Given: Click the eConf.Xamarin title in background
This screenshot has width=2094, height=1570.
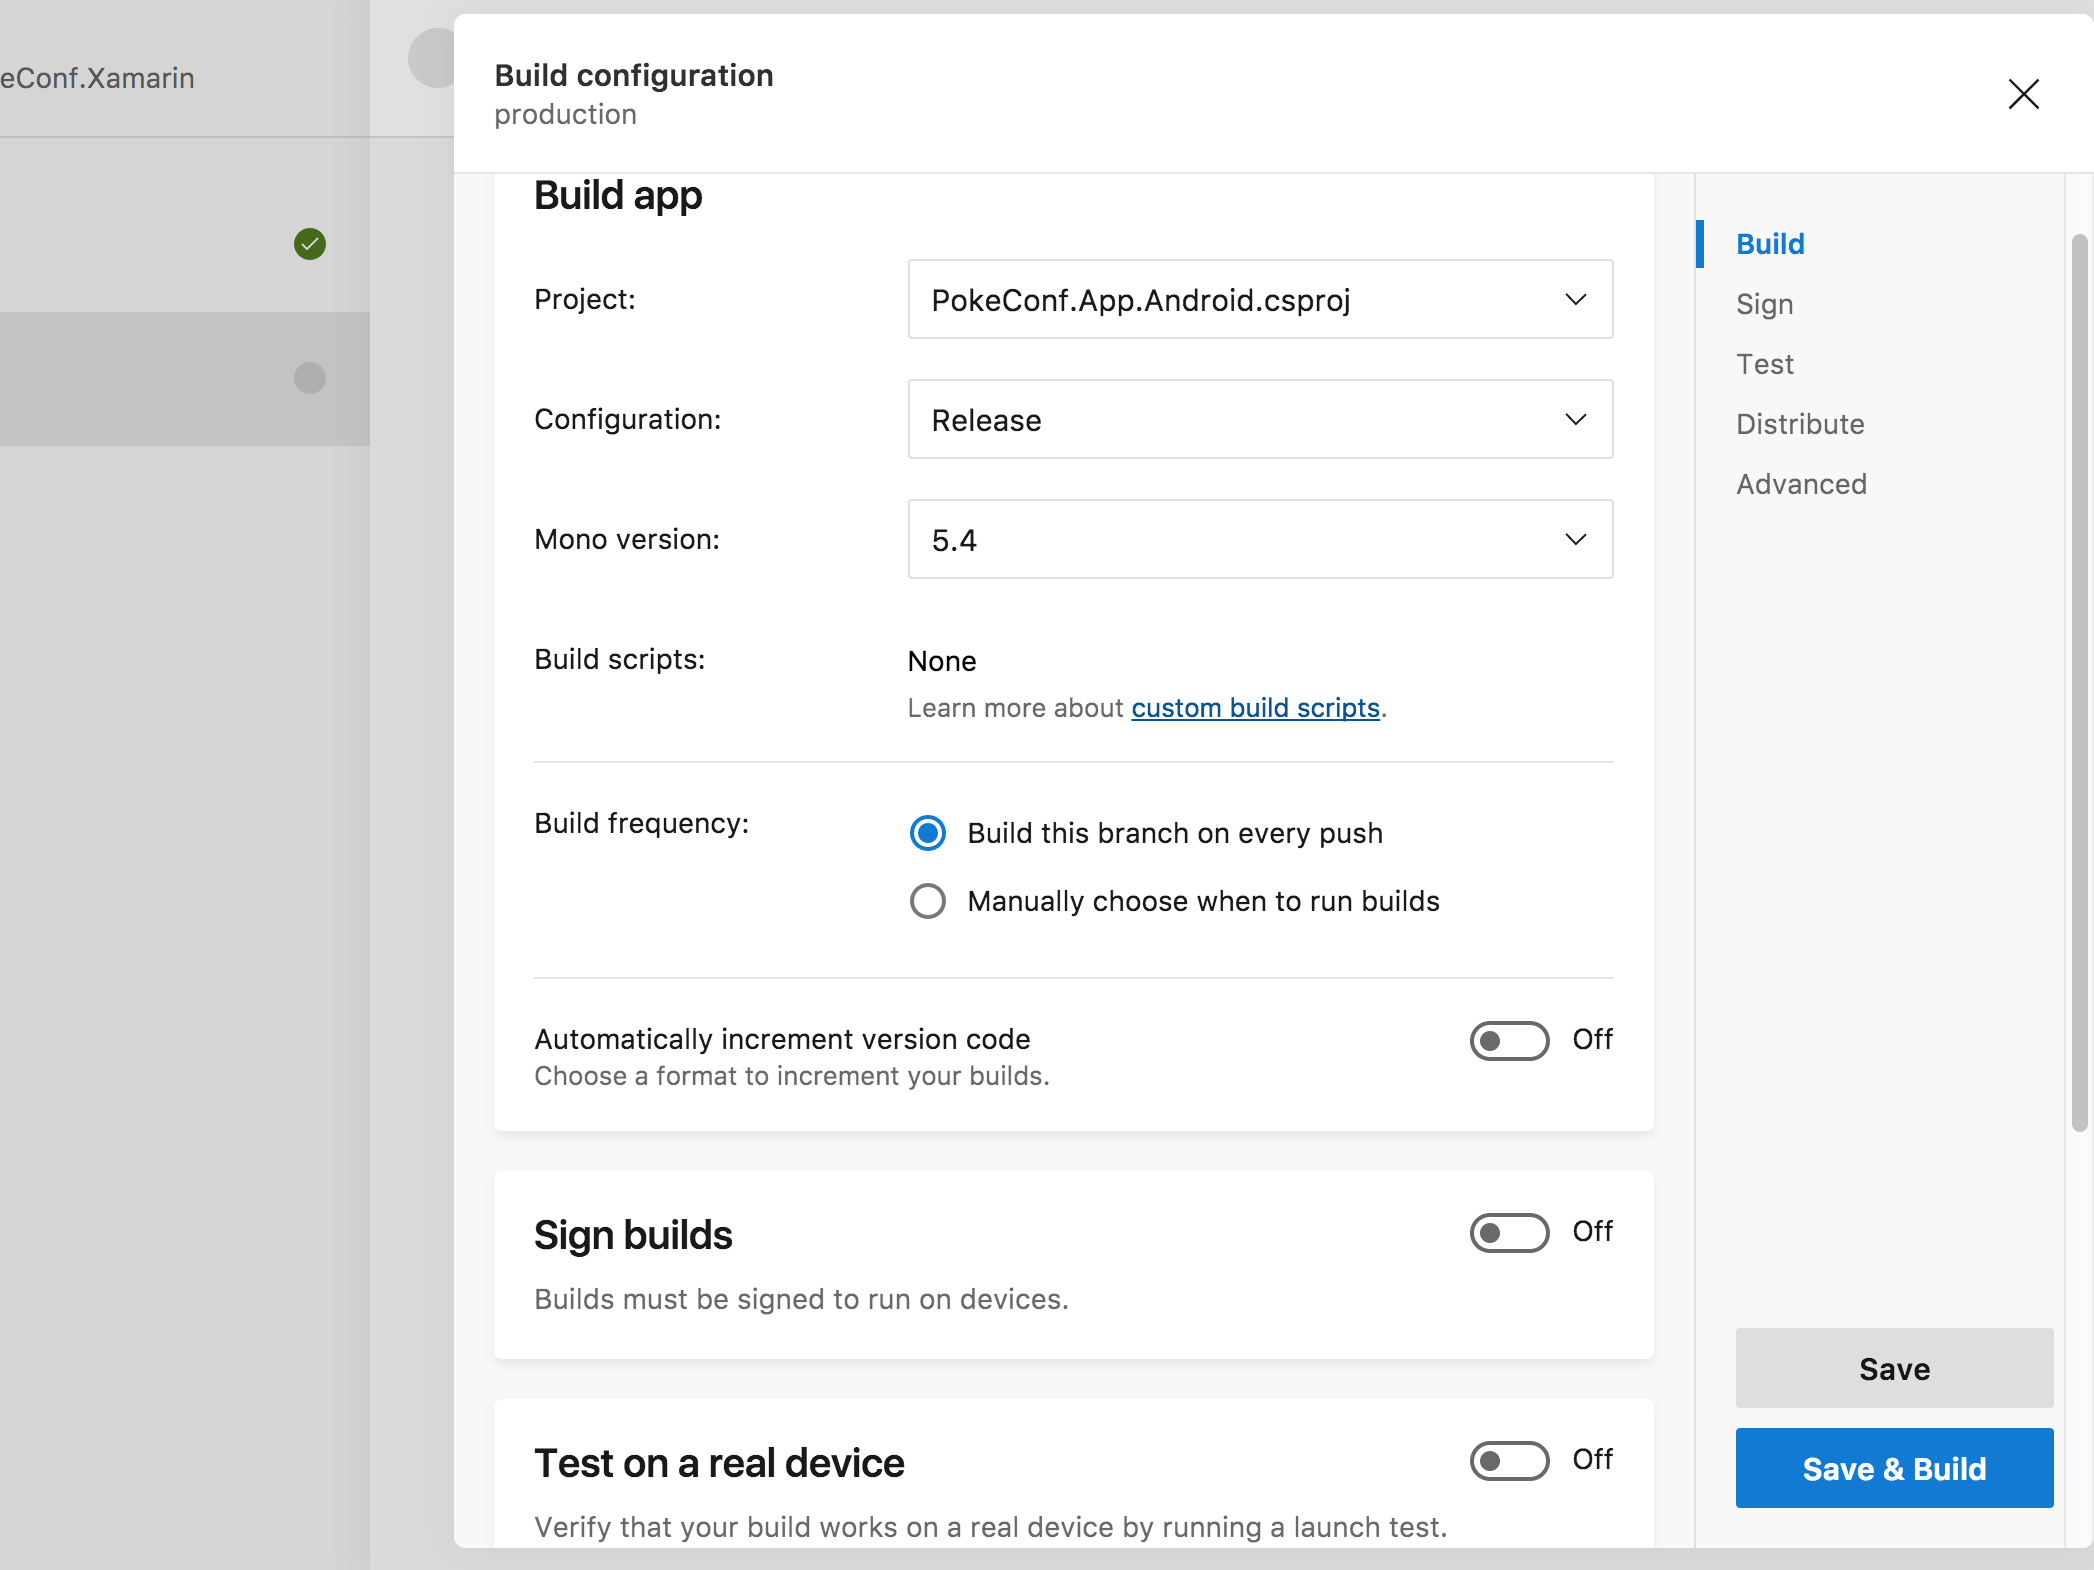Looking at the screenshot, I should click(97, 78).
